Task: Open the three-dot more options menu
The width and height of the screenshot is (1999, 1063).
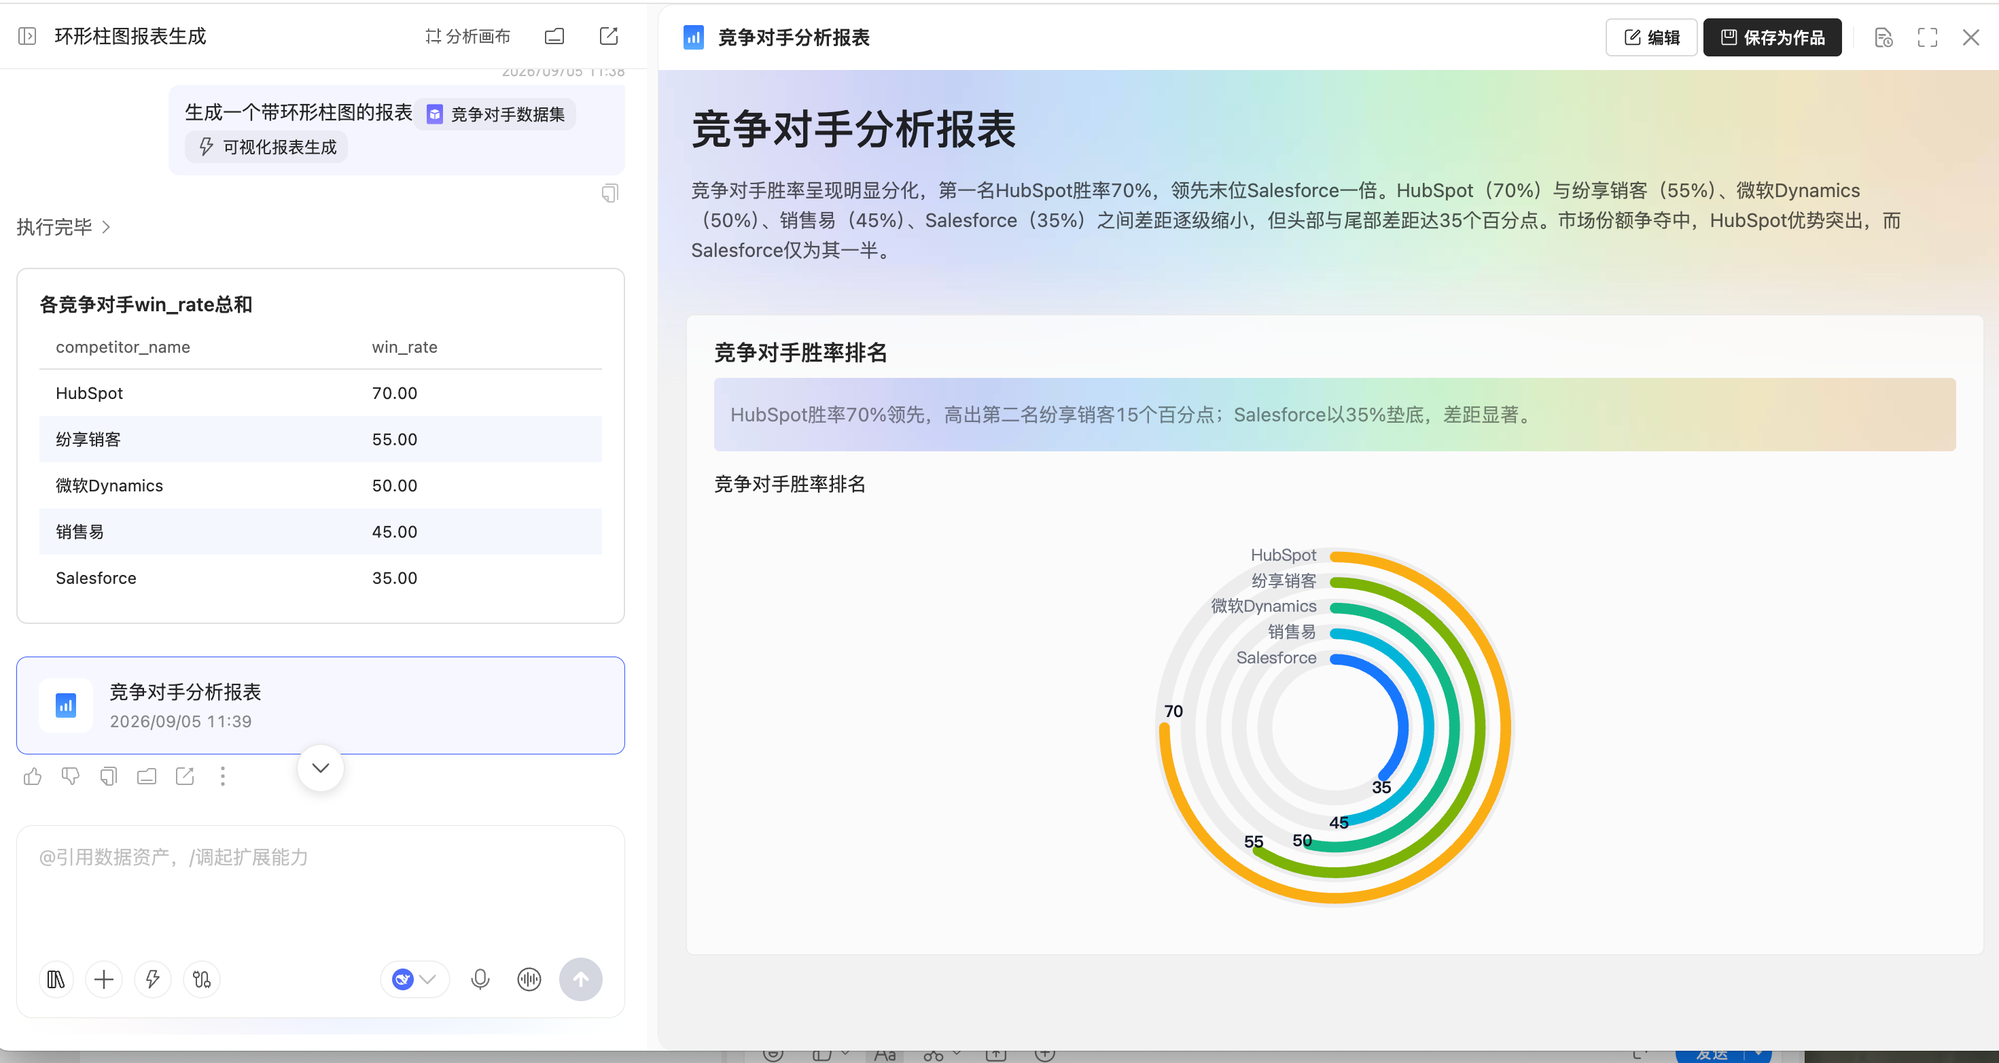Action: (x=223, y=776)
